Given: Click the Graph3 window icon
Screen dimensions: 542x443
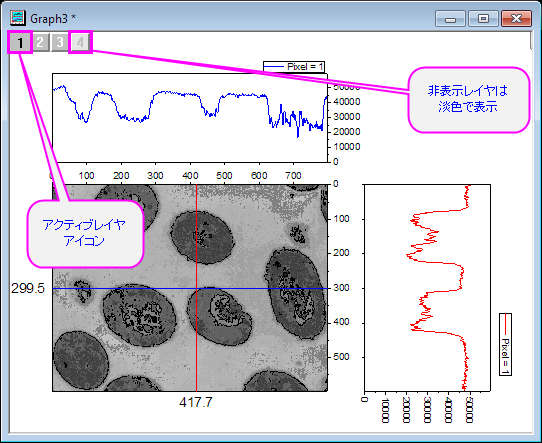Looking at the screenshot, I should (17, 18).
